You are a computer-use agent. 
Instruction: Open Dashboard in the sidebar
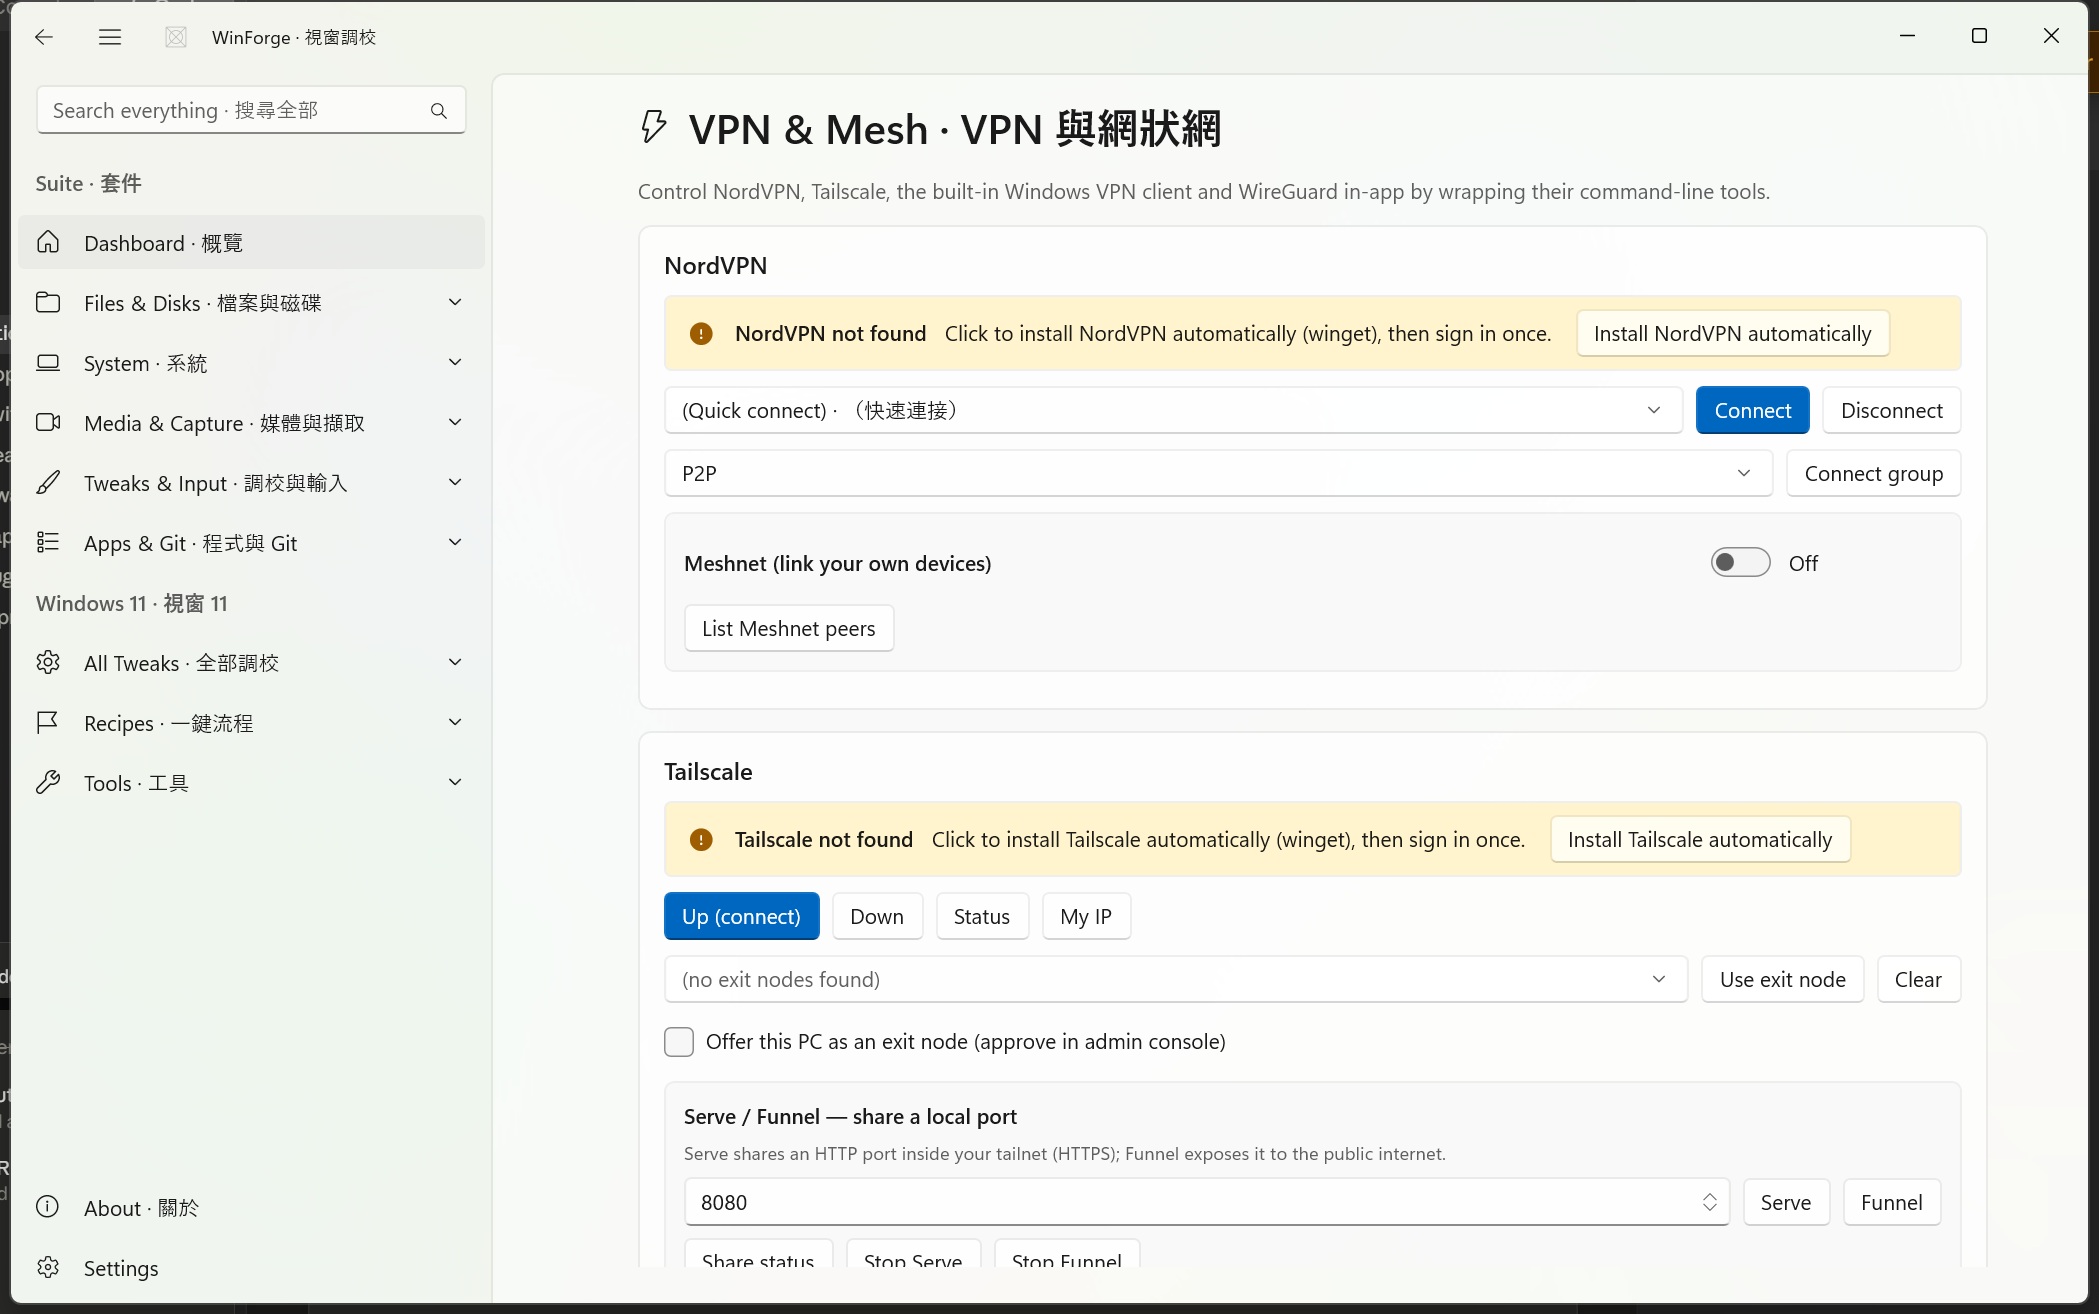coord(251,243)
